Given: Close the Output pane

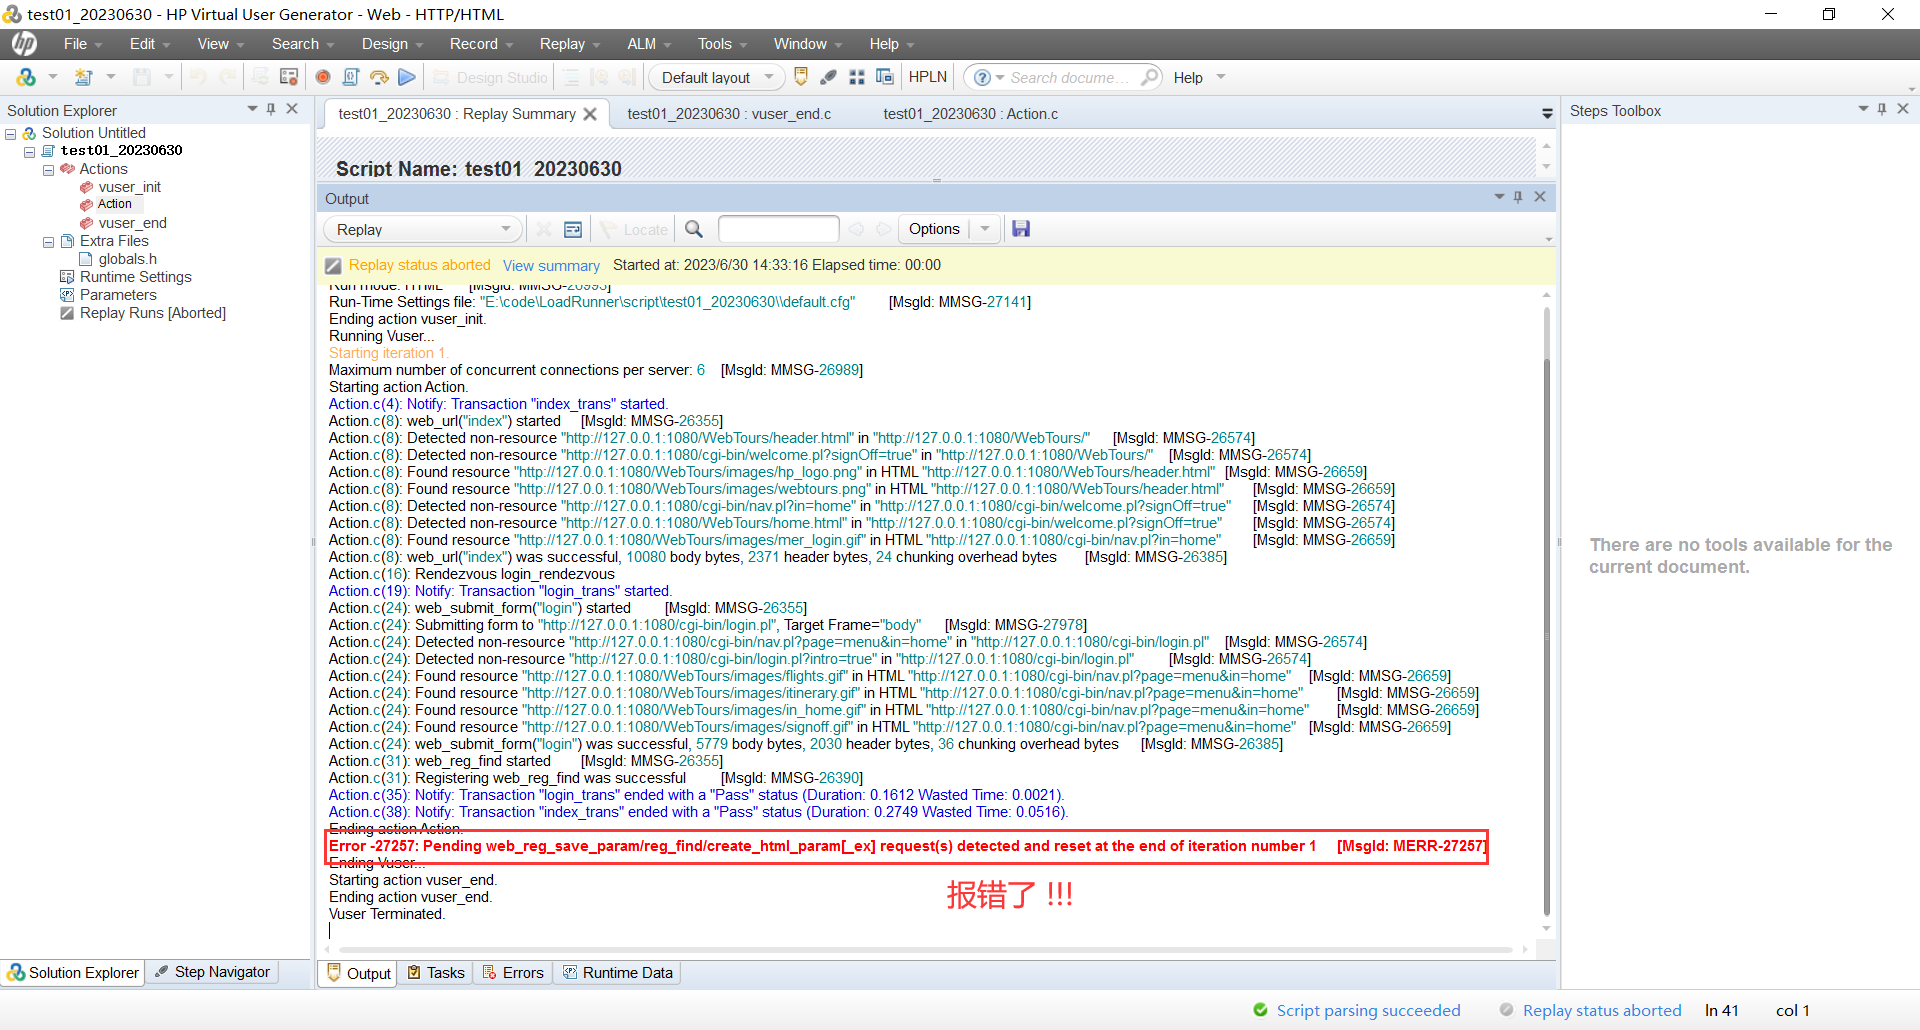Looking at the screenshot, I should coord(1540,197).
